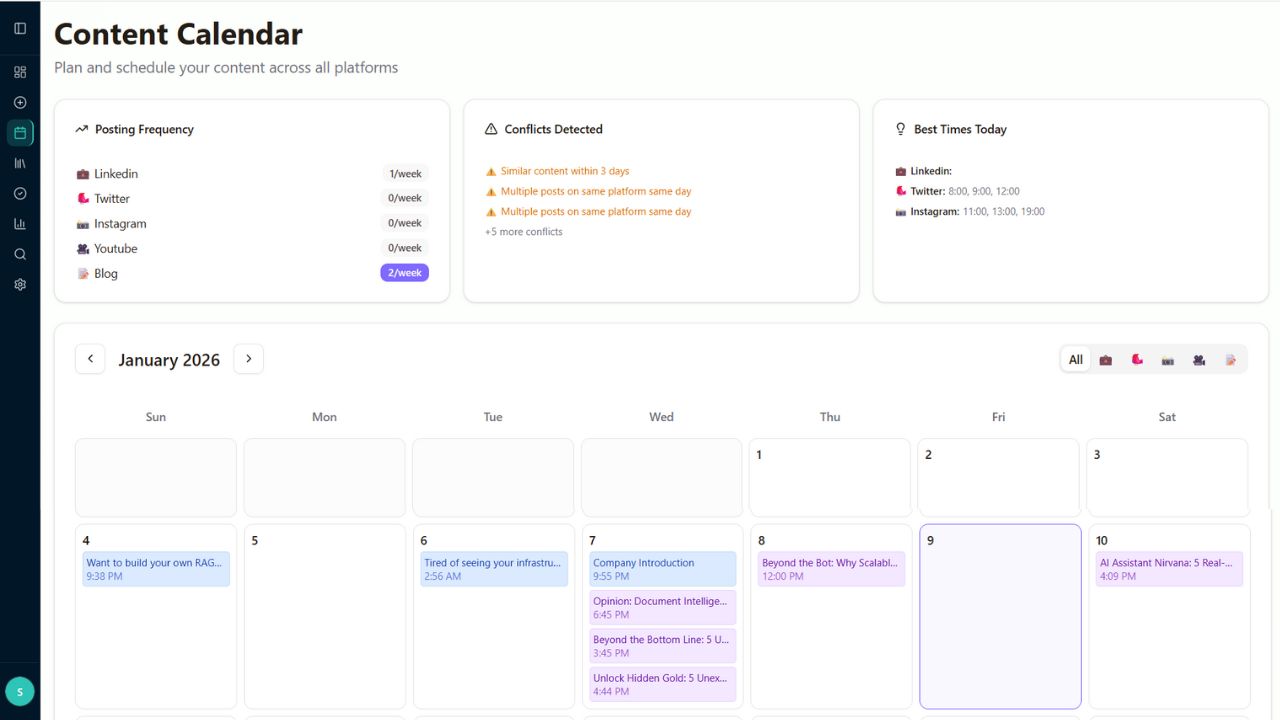Expand the '+5 more conflicts' list
1280x720 pixels.
coord(524,232)
